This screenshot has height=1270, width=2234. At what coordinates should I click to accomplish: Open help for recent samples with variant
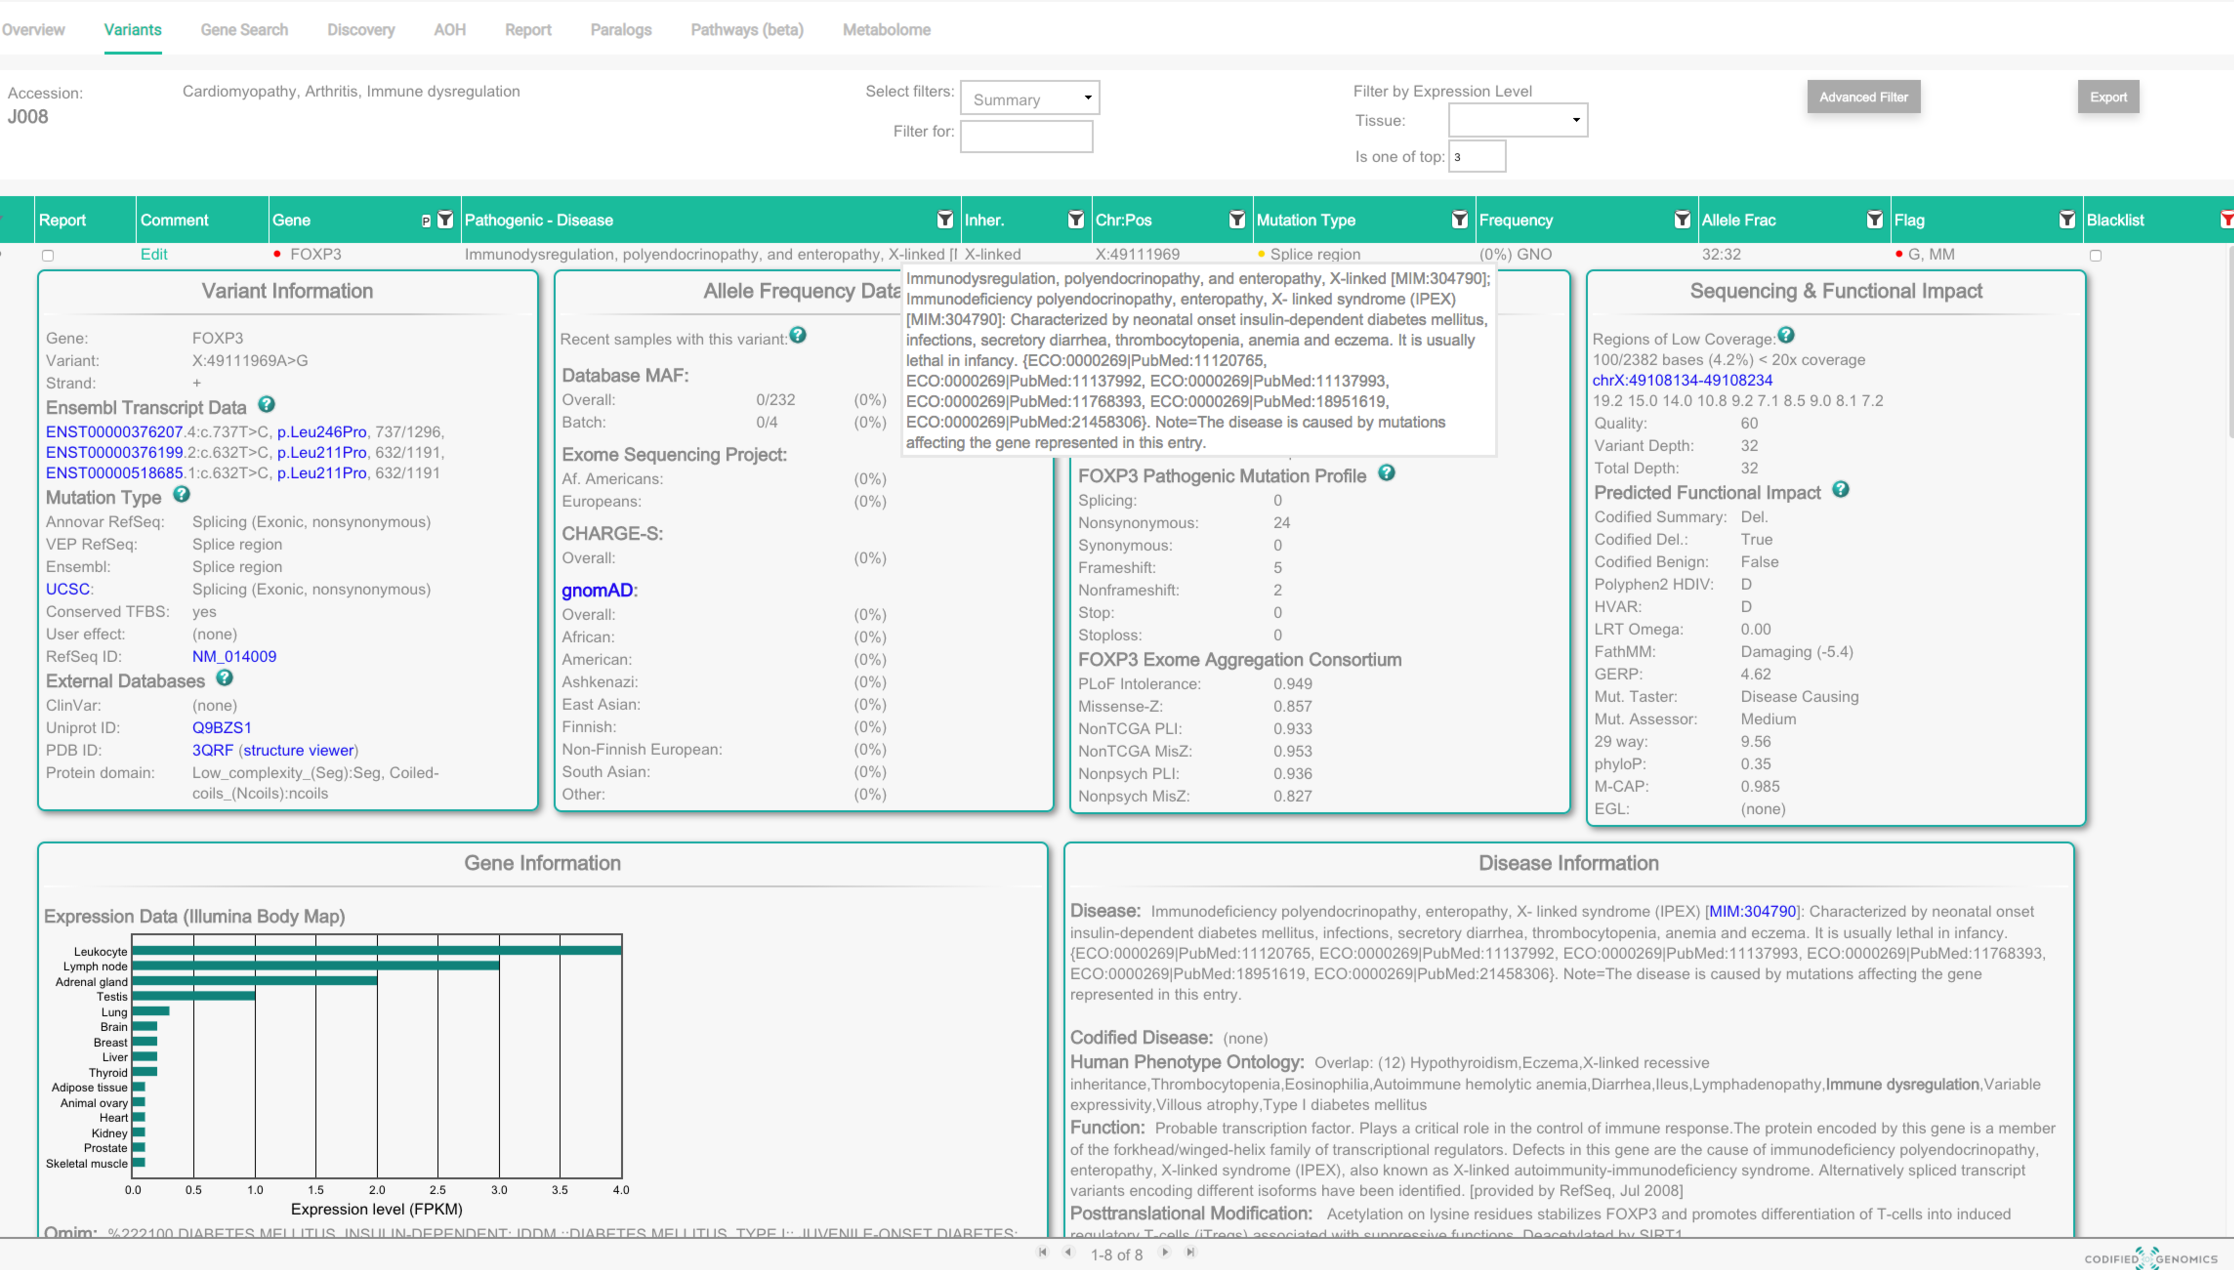pyautogui.click(x=798, y=336)
